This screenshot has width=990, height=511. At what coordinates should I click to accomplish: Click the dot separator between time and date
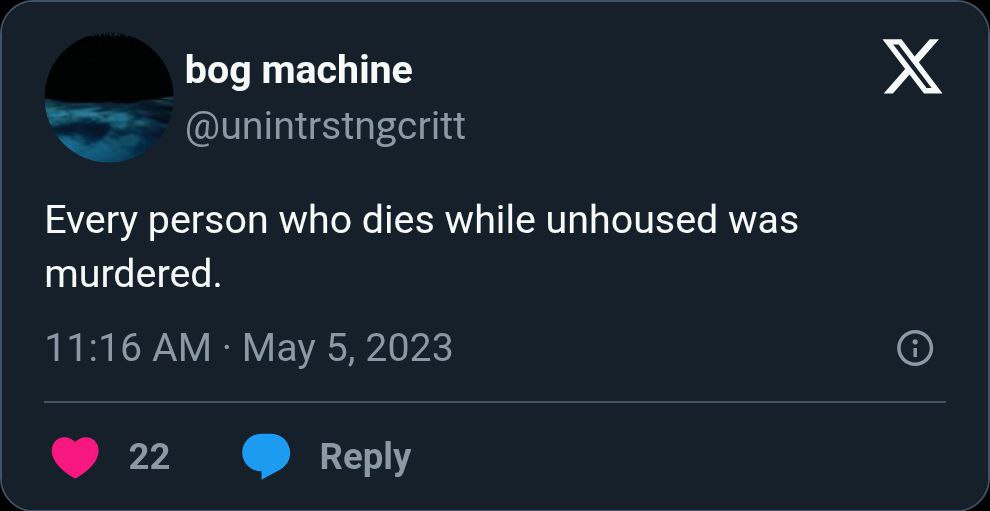227,348
